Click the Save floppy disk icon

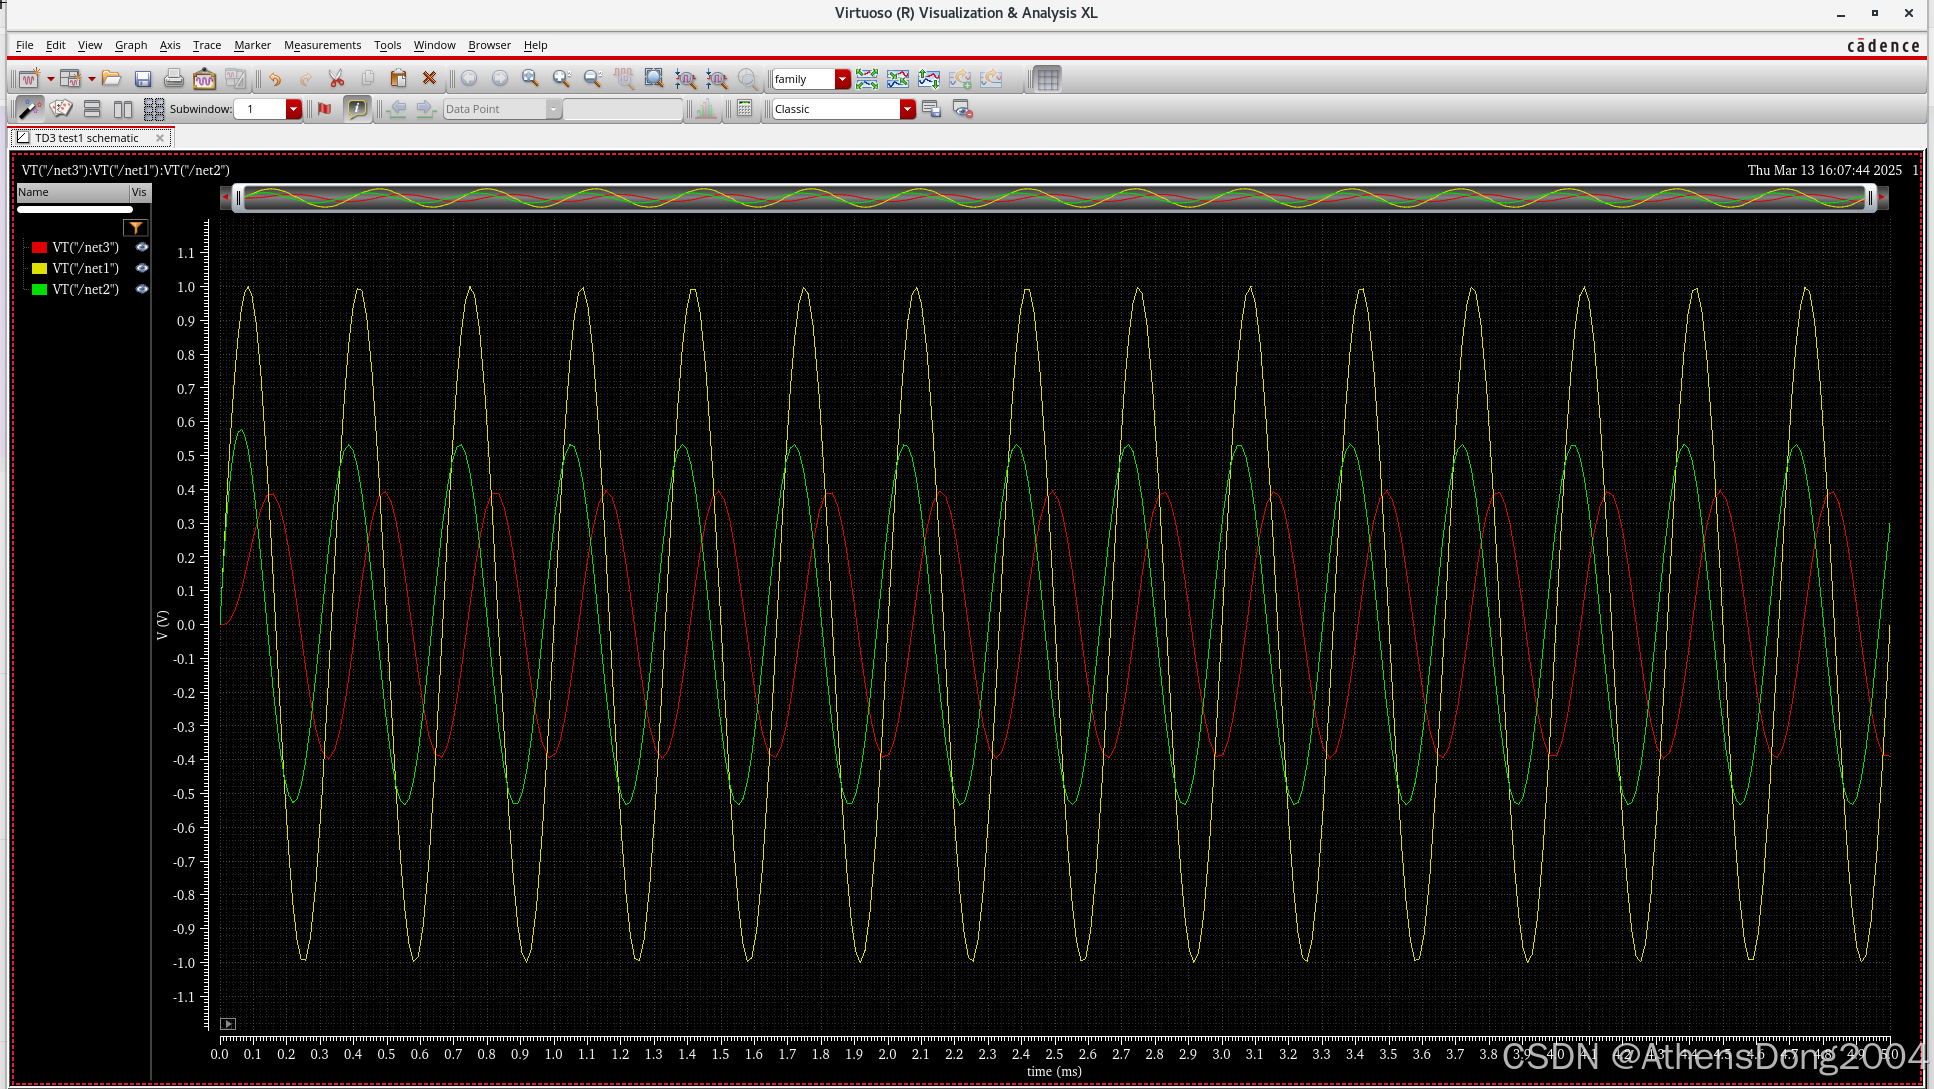tap(143, 78)
